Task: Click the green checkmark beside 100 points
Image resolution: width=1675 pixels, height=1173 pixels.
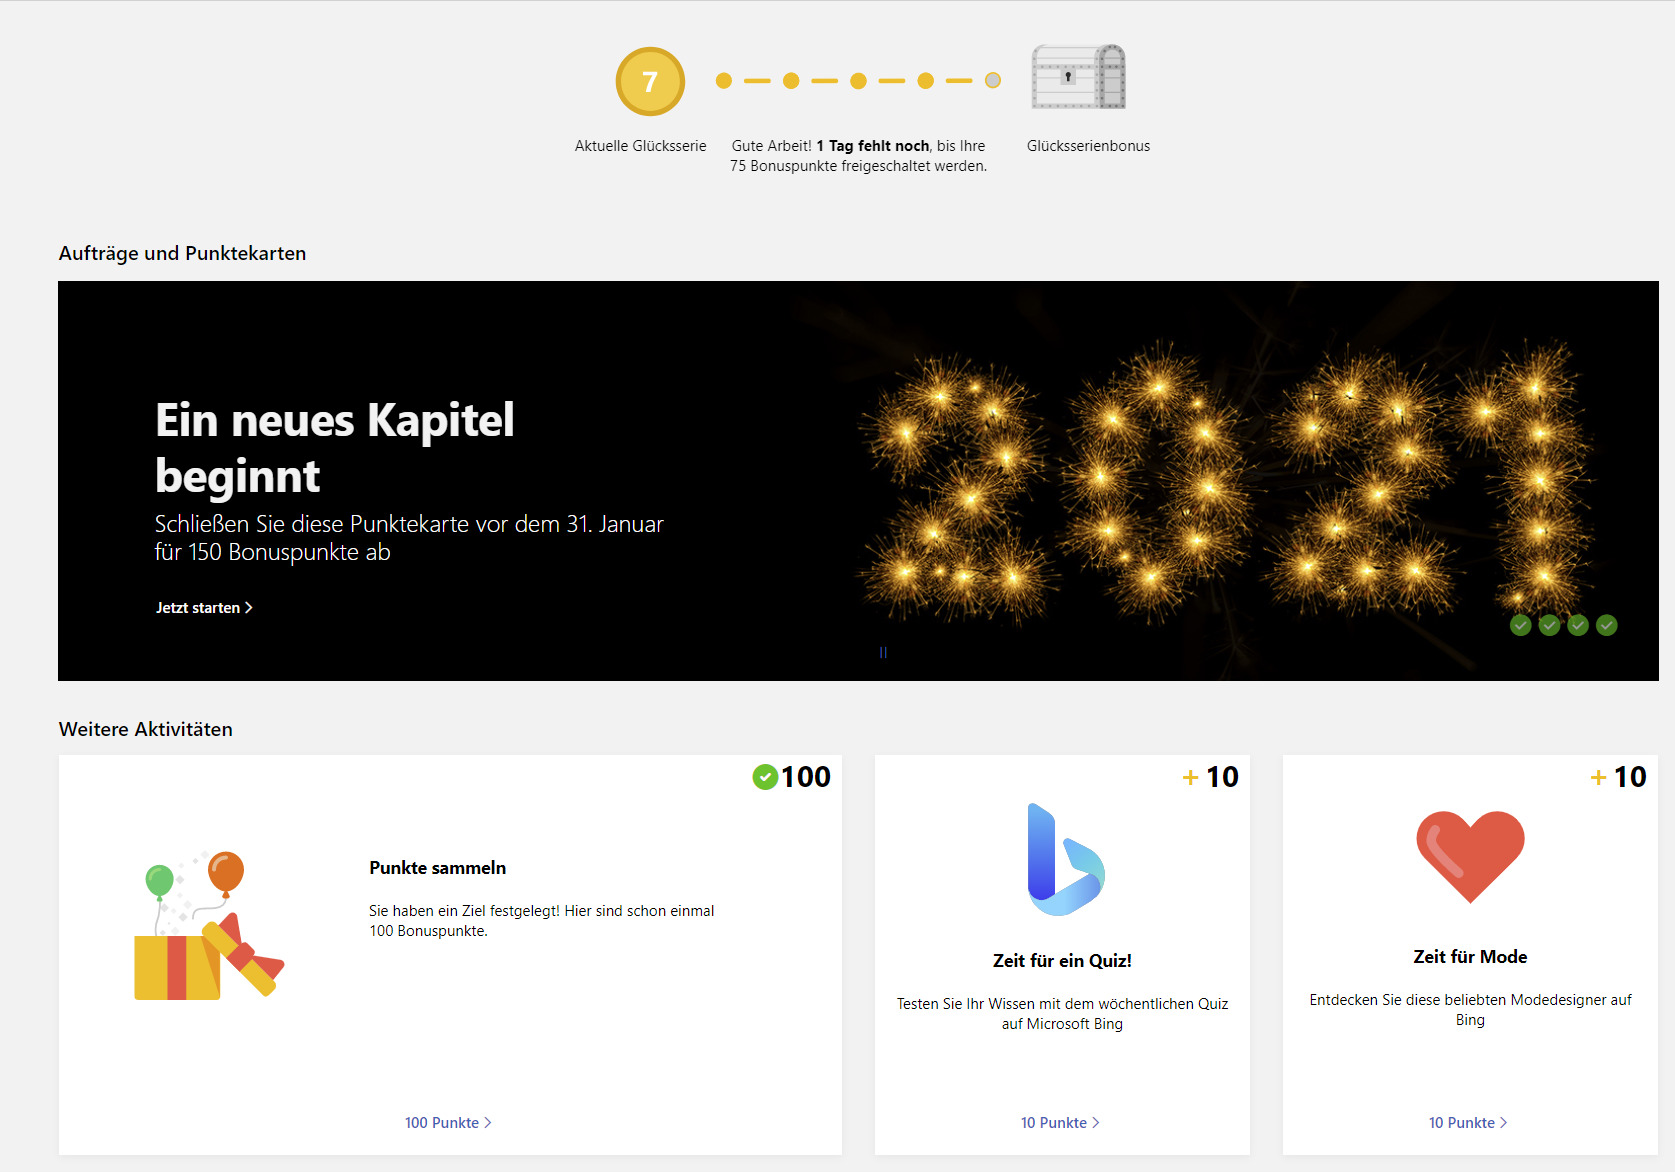Action: click(765, 777)
